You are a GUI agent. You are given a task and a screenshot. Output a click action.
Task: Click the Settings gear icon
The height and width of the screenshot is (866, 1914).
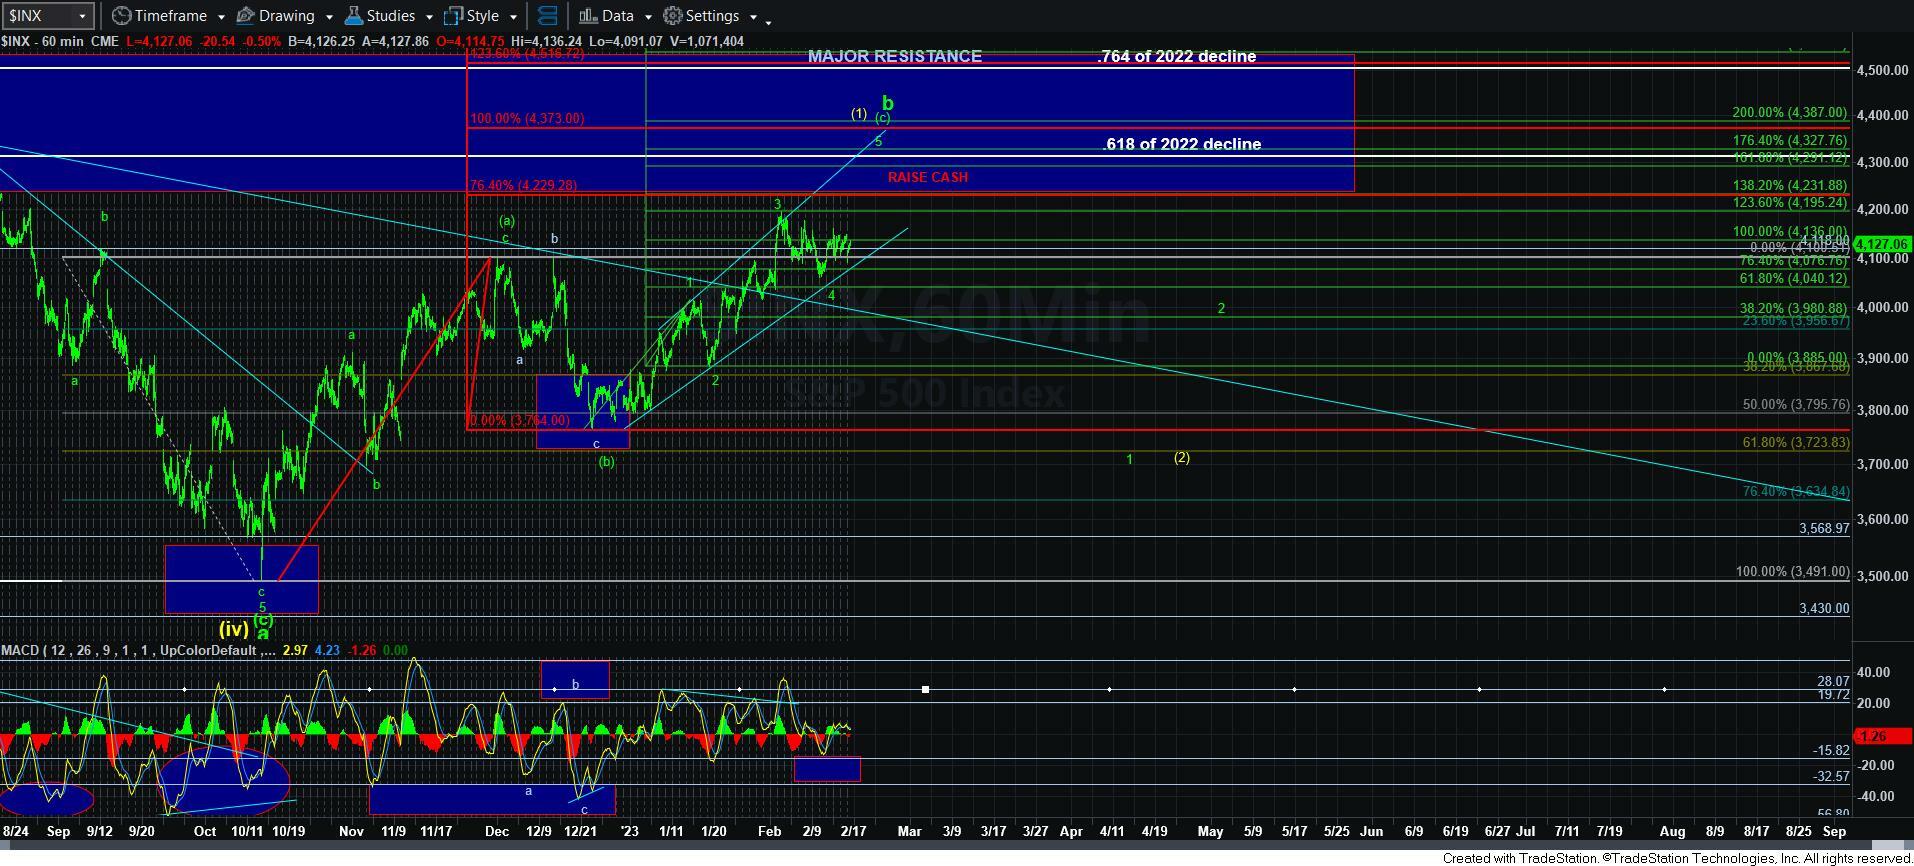coord(673,16)
